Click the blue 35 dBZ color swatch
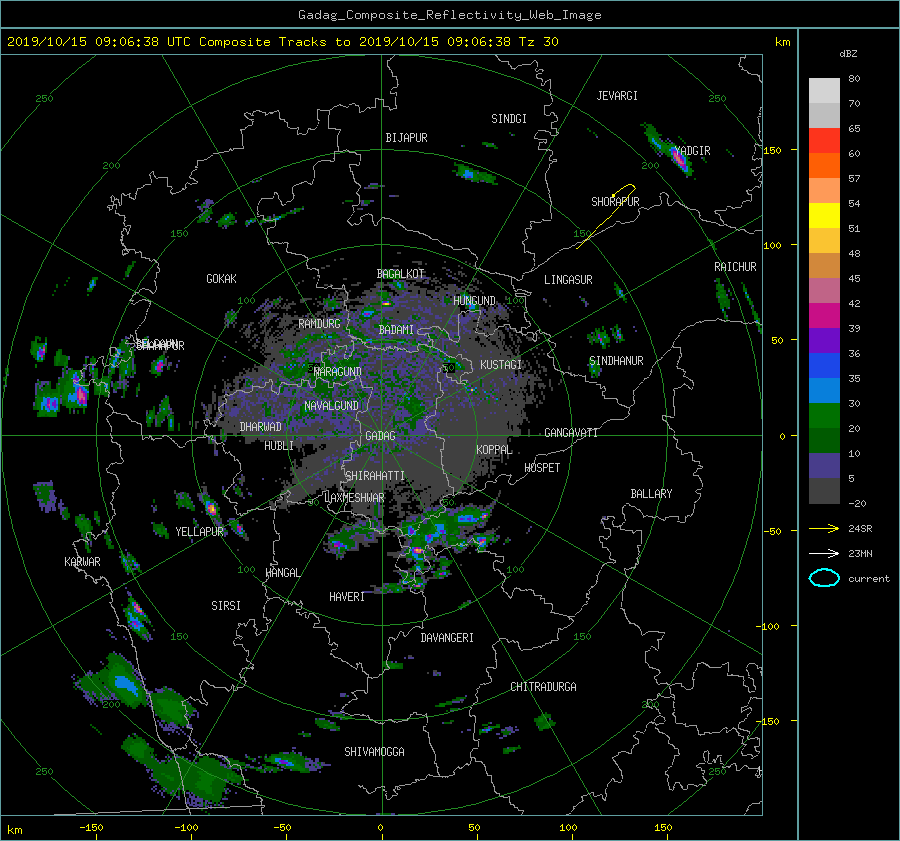 coord(824,365)
